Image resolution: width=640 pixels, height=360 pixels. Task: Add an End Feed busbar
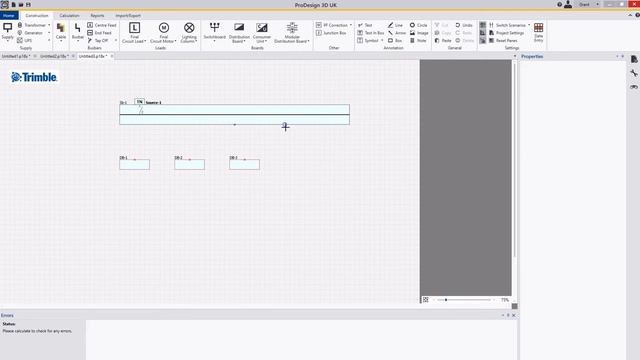tap(99, 33)
